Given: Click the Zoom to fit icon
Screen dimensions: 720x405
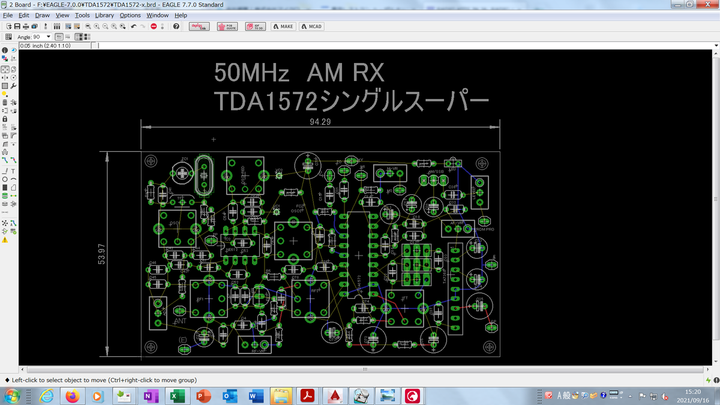Looking at the screenshot, I should point(88,26).
